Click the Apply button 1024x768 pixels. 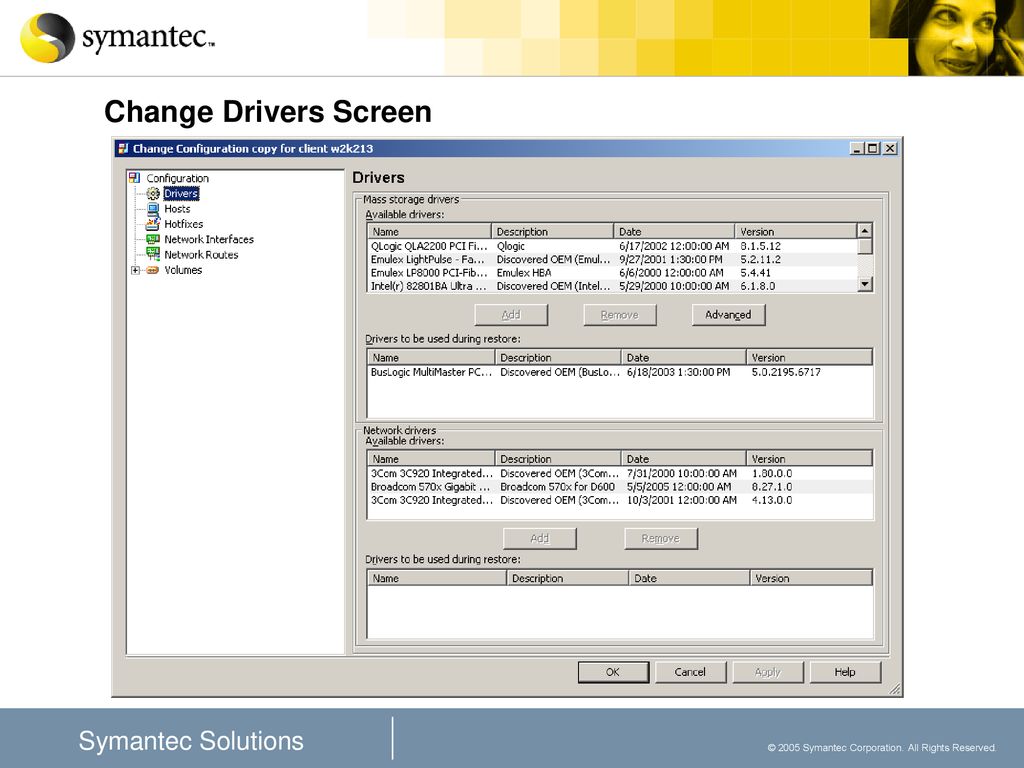767,672
